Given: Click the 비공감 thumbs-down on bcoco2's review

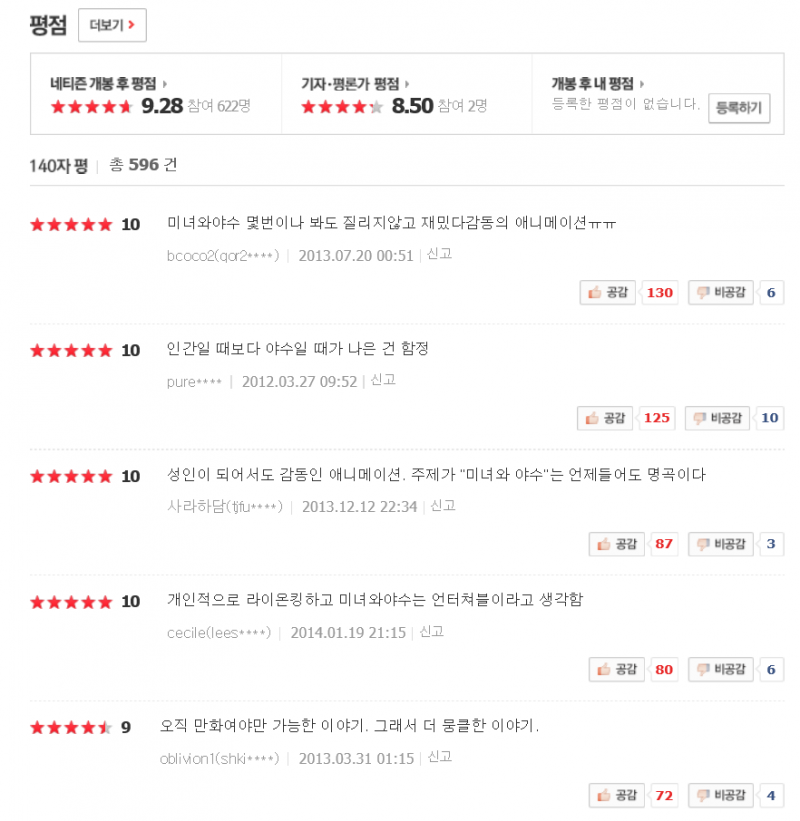Looking at the screenshot, I should [x=718, y=292].
